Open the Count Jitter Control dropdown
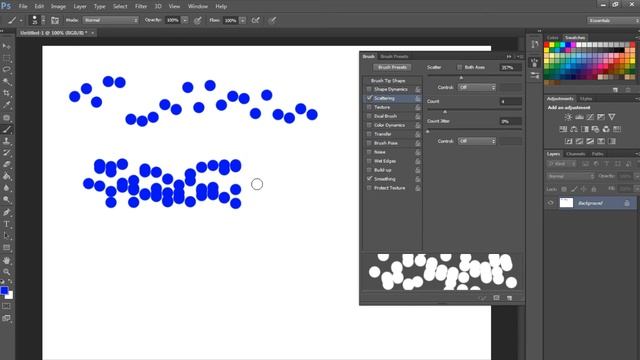The height and width of the screenshot is (360, 640). click(x=476, y=141)
